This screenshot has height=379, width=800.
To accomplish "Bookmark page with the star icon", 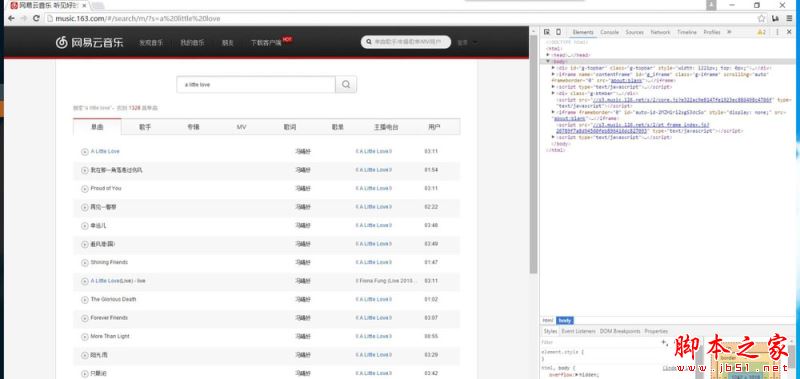I will 761,18.
